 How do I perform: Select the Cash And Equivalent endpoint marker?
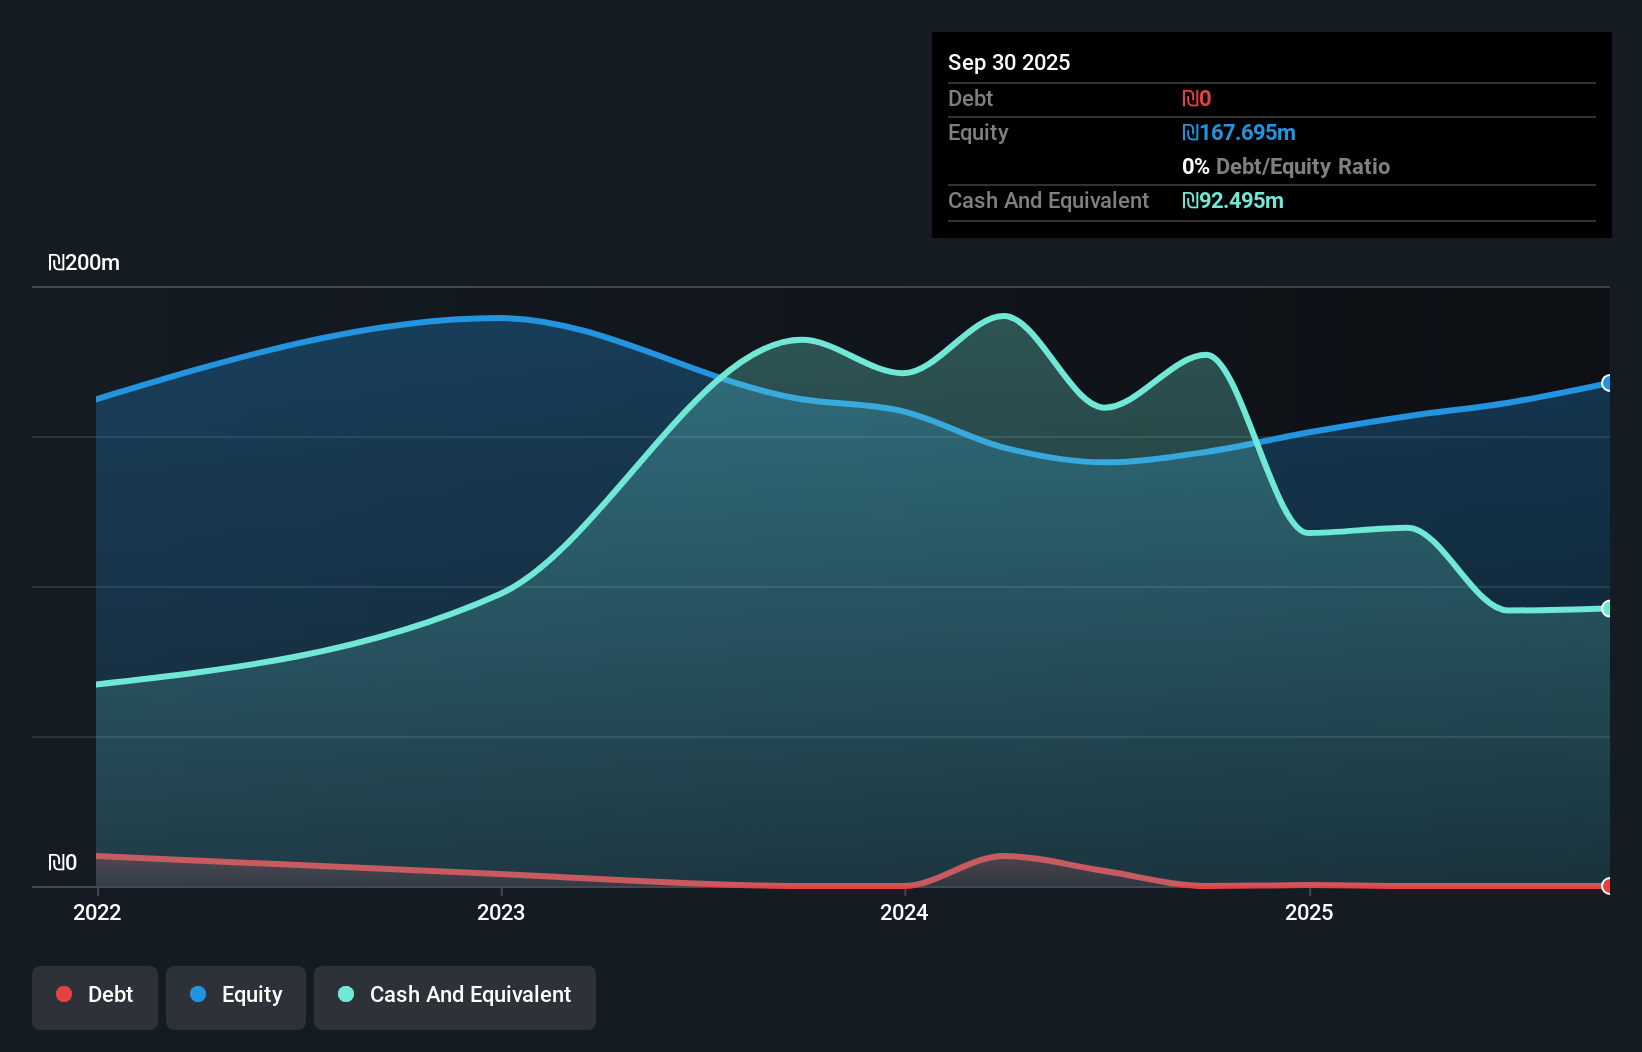coord(1608,608)
